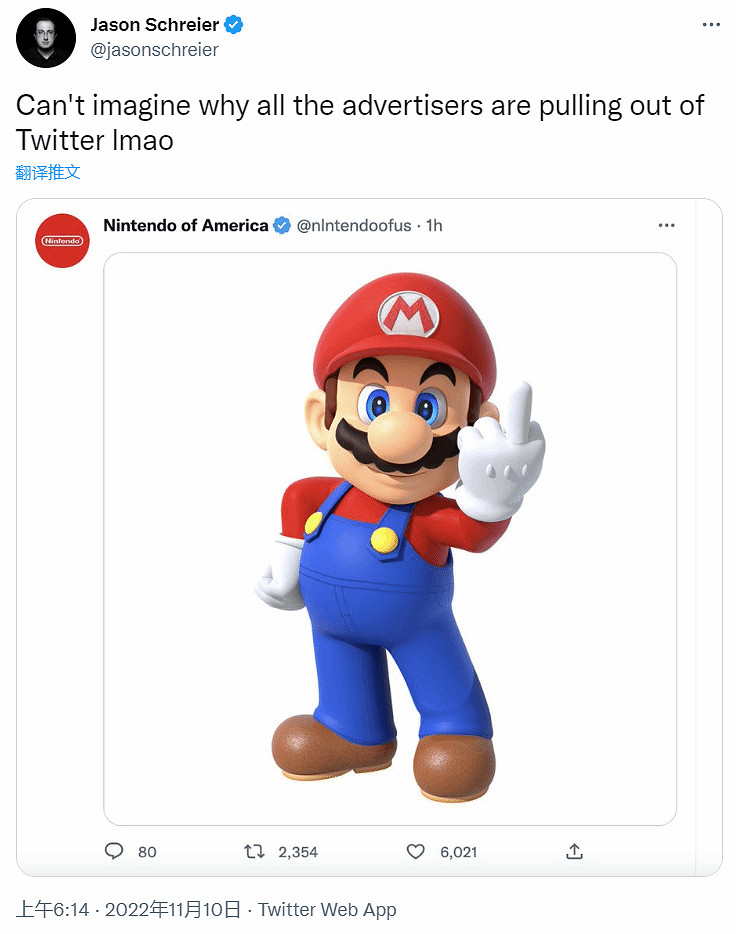Screen dimensions: 736x934
Task: Open the Mario image in quoted tweet
Action: click(x=390, y=538)
